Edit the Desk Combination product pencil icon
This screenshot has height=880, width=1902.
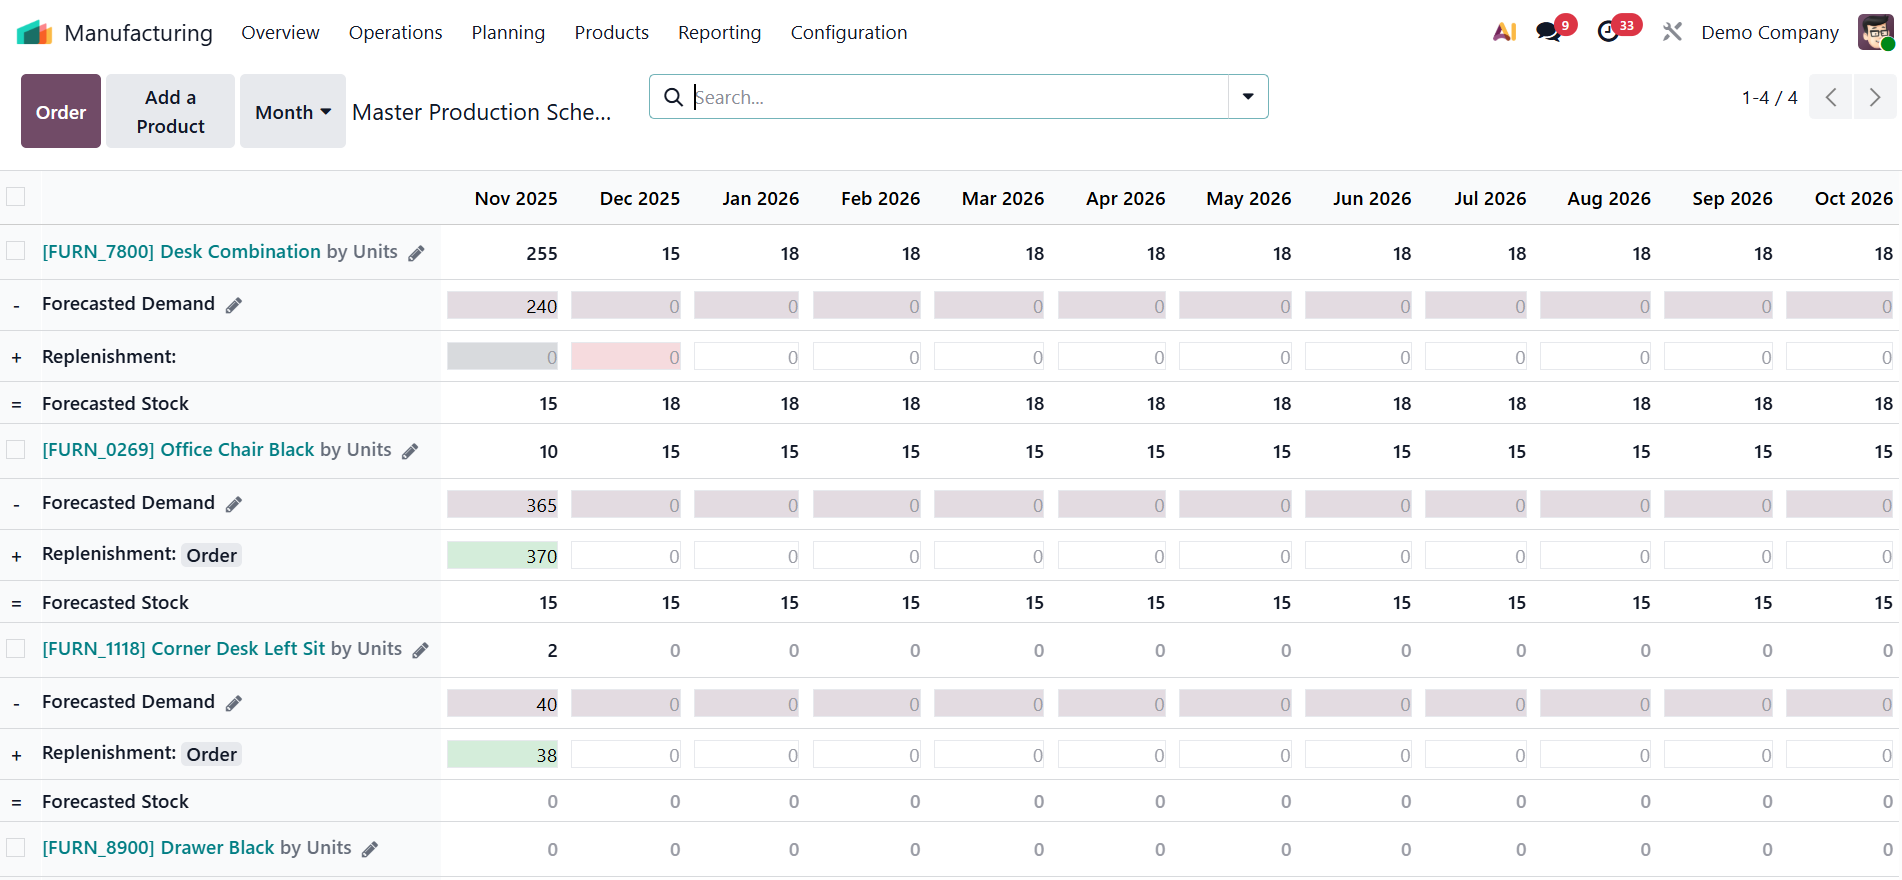tap(416, 253)
